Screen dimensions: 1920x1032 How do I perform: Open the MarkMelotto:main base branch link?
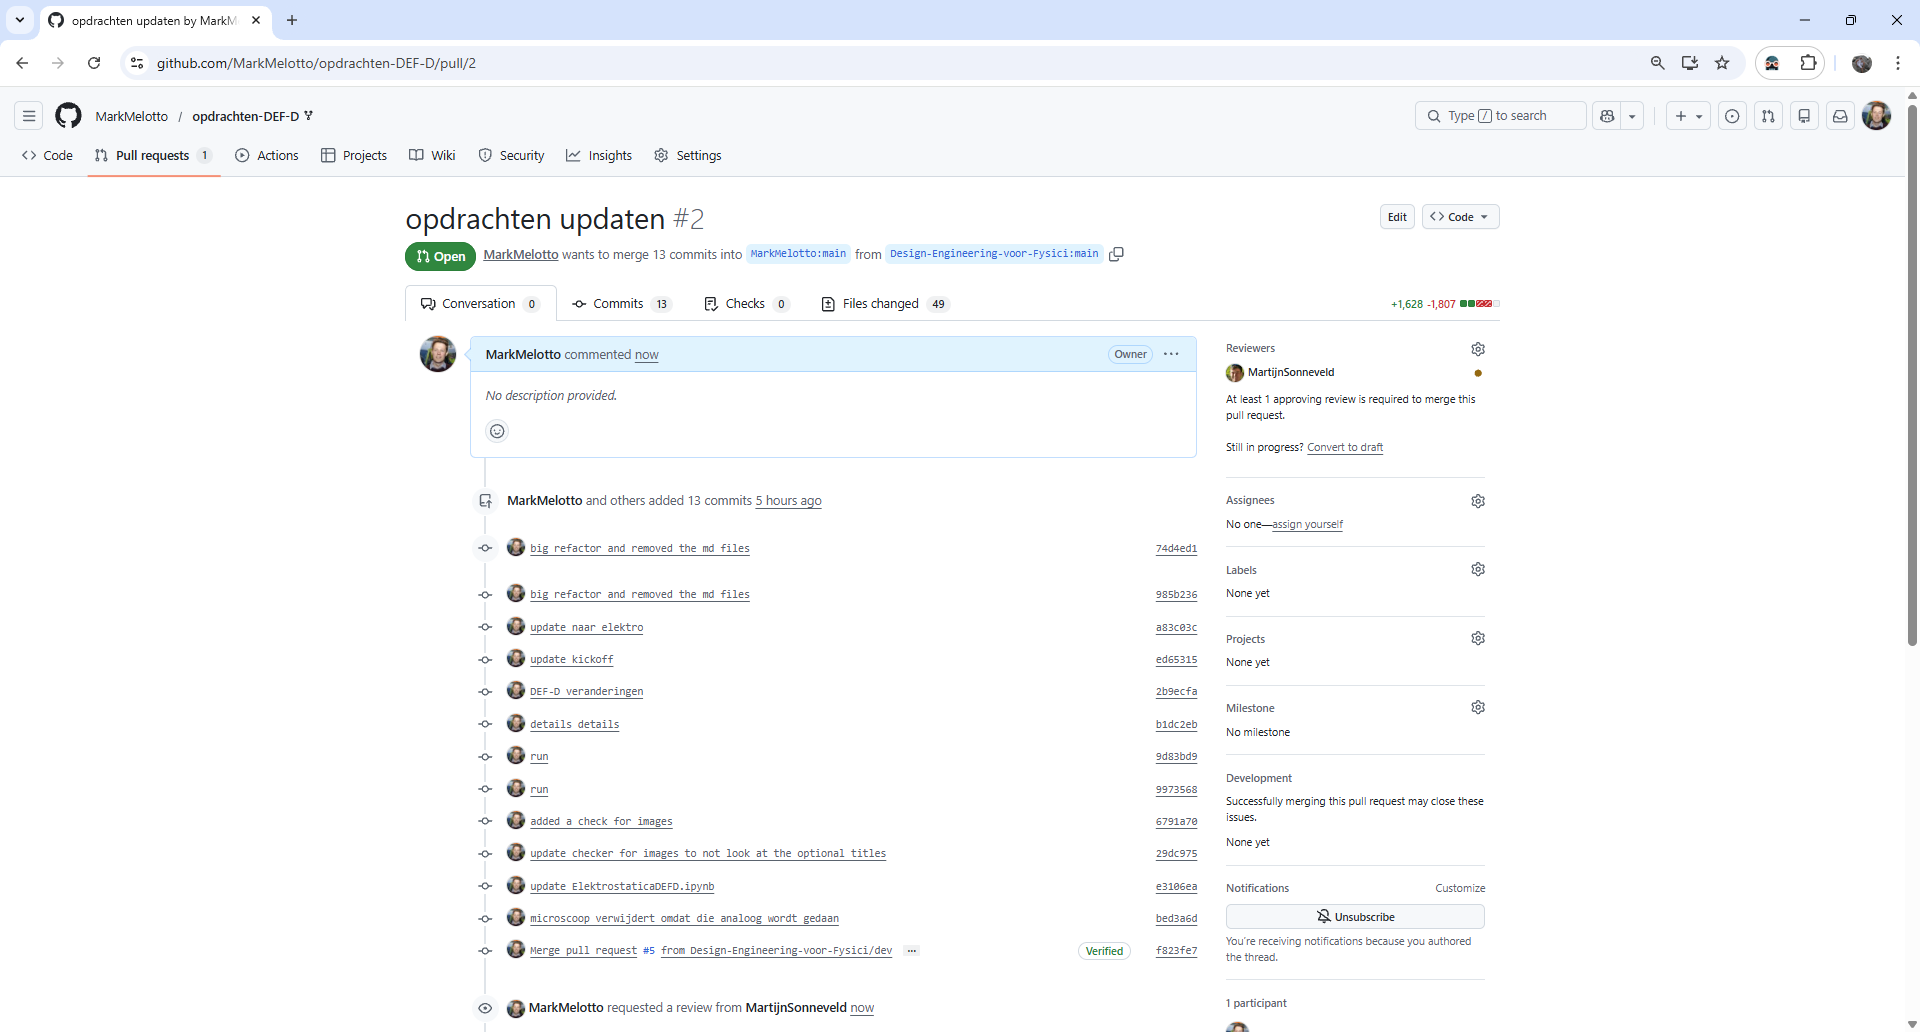coord(798,254)
